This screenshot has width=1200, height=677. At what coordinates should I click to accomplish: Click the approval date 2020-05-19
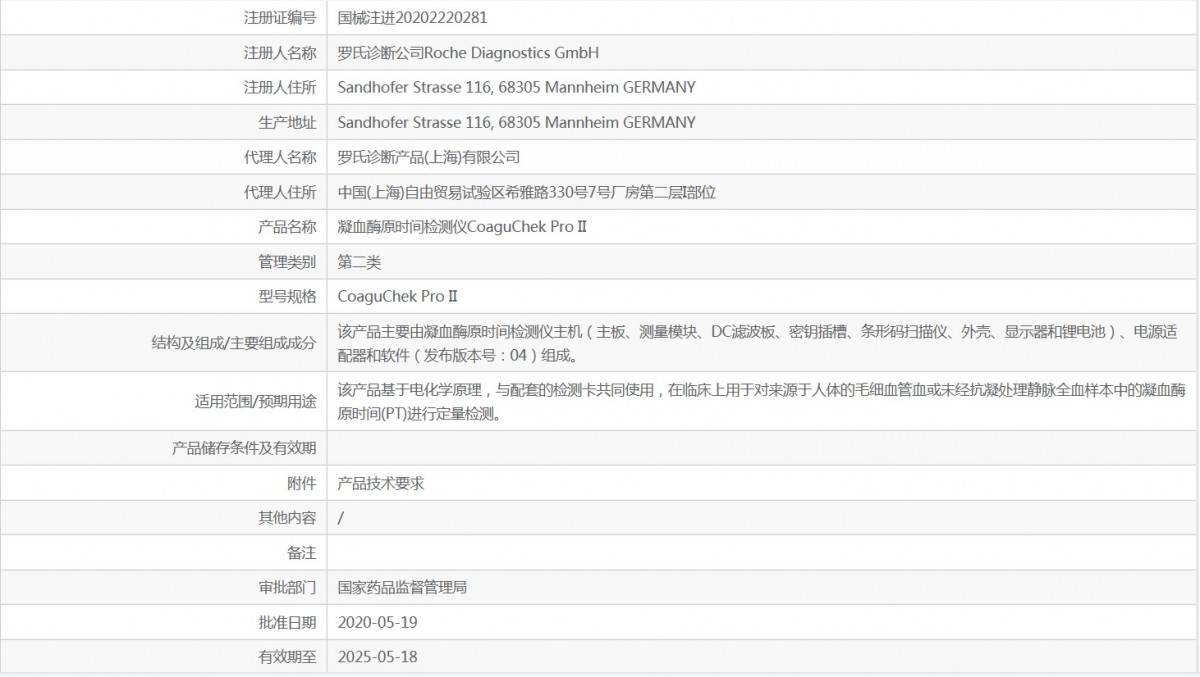pos(377,622)
